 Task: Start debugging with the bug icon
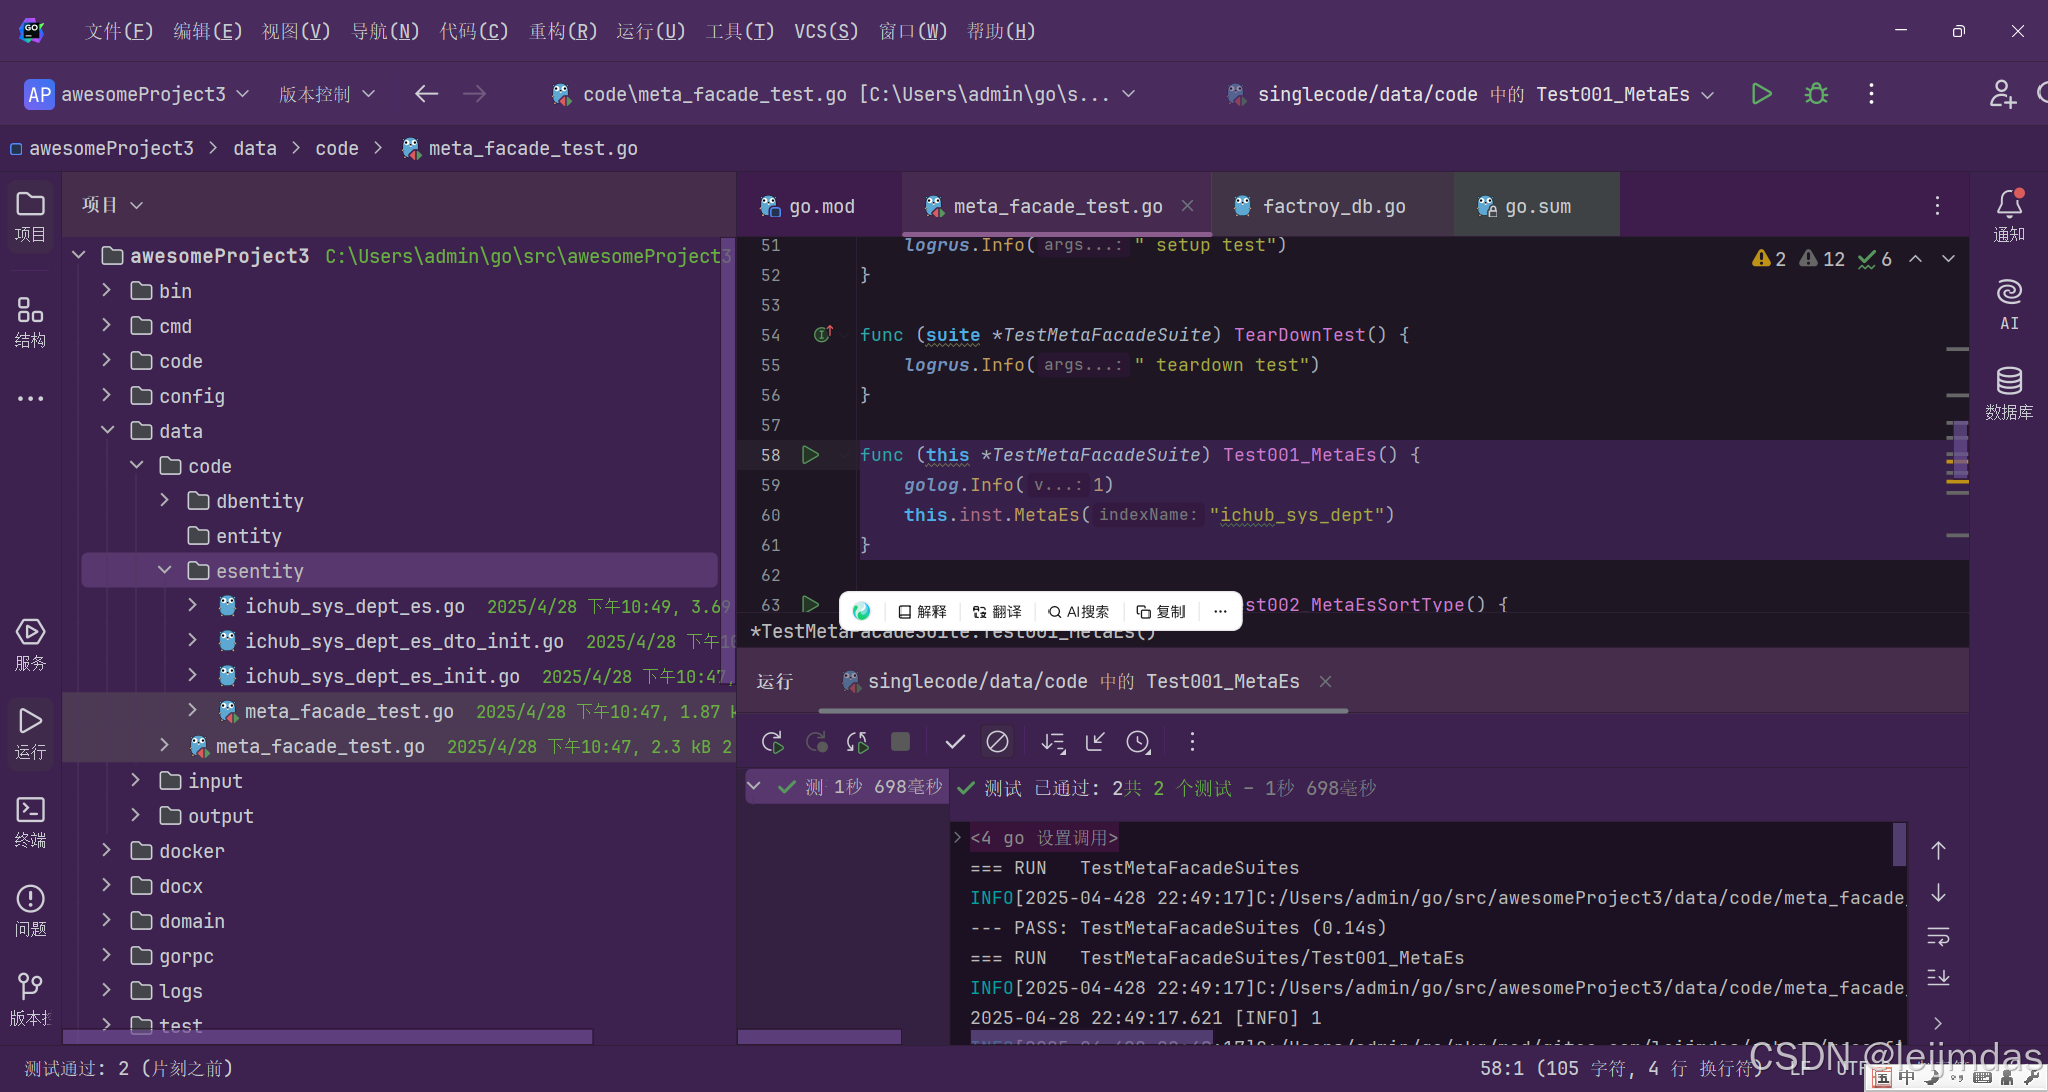1816,94
